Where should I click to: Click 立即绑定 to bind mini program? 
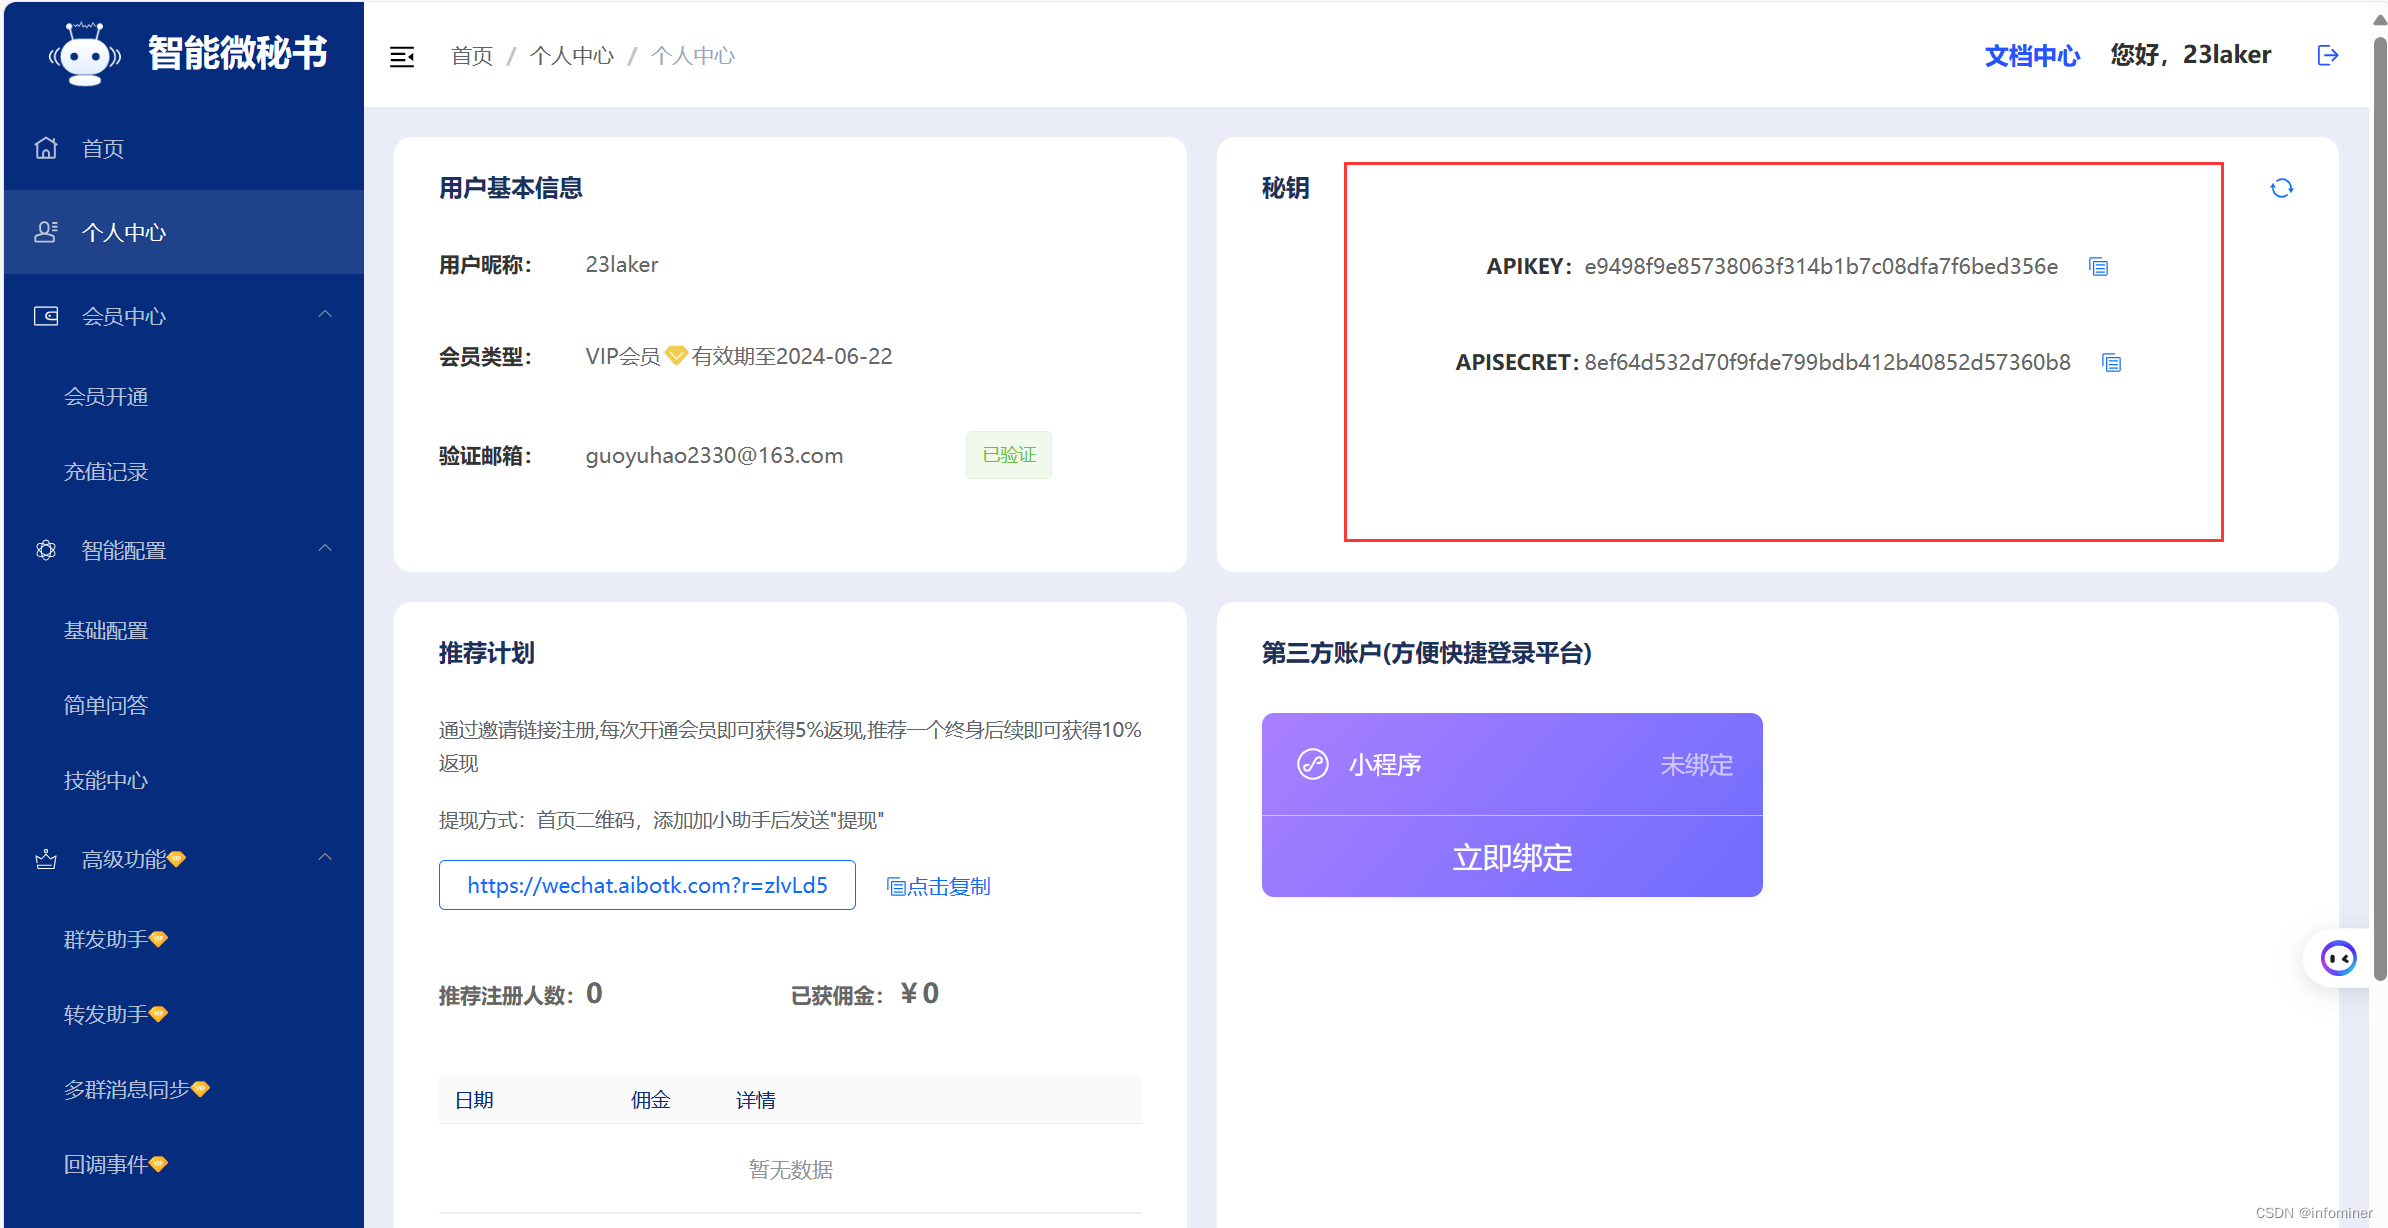coord(1511,857)
